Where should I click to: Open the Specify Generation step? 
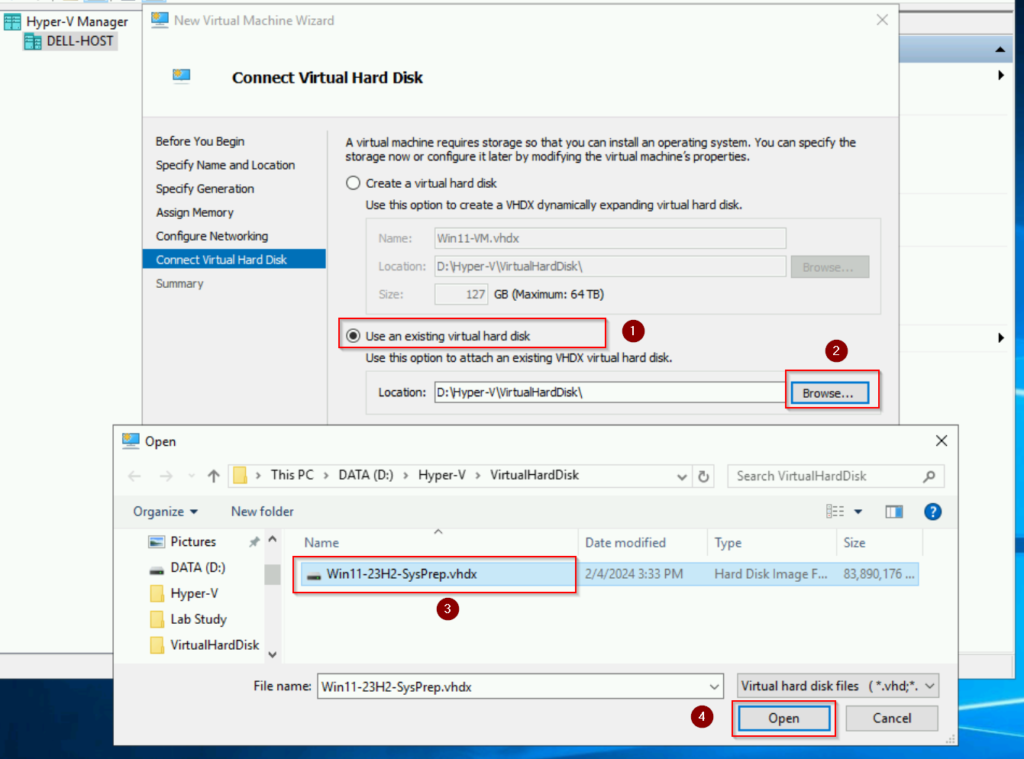[x=205, y=189]
